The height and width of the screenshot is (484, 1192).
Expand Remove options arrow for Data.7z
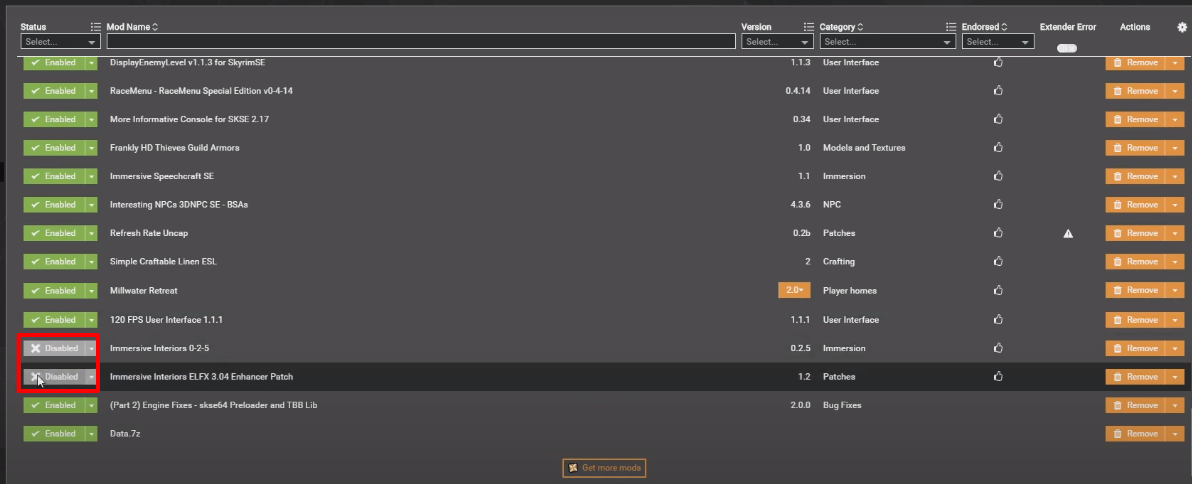coord(1175,433)
